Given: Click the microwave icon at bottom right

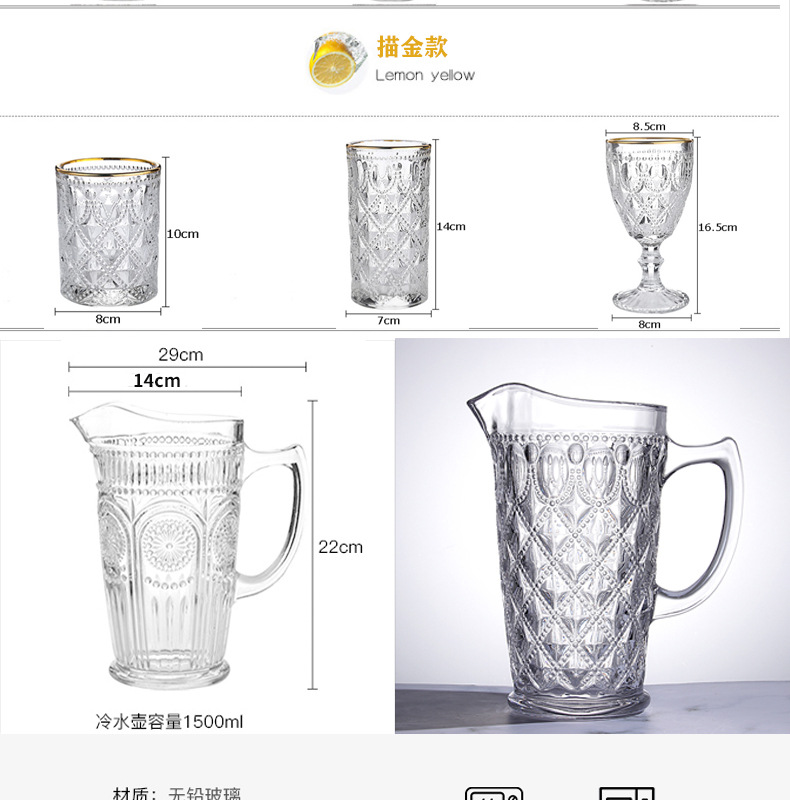Looking at the screenshot, I should (x=626, y=793).
